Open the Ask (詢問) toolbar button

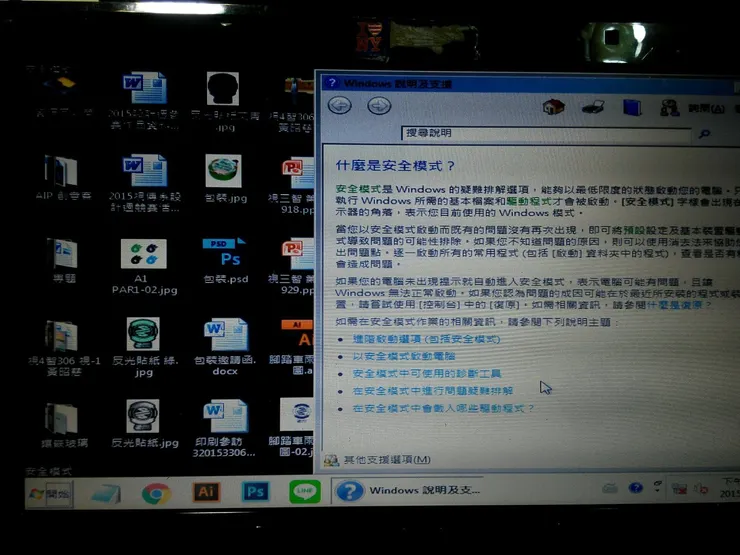tap(692, 109)
